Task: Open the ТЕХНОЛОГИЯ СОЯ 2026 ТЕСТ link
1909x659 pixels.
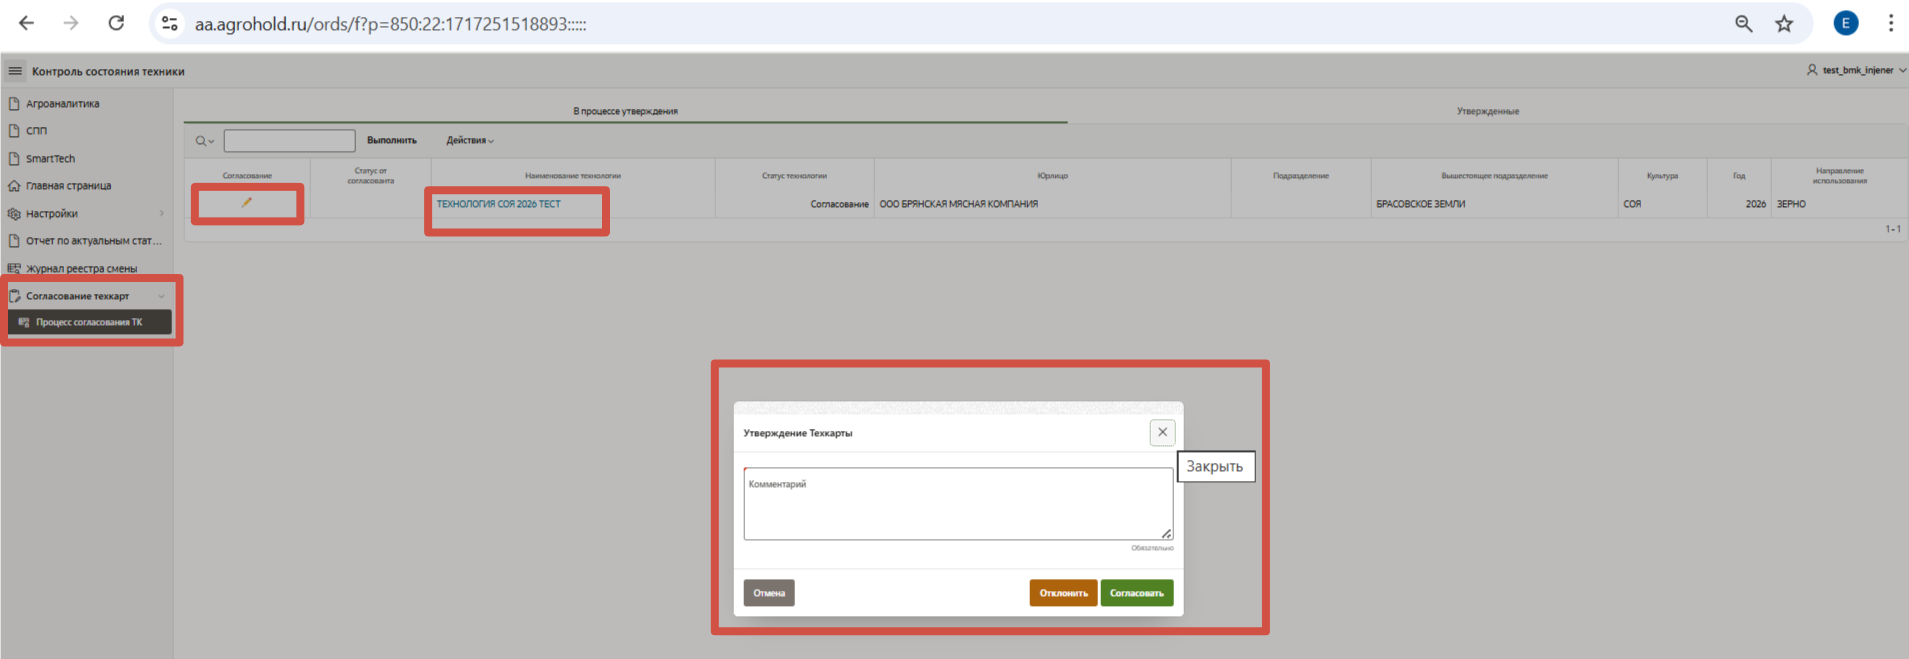Action: click(x=498, y=204)
